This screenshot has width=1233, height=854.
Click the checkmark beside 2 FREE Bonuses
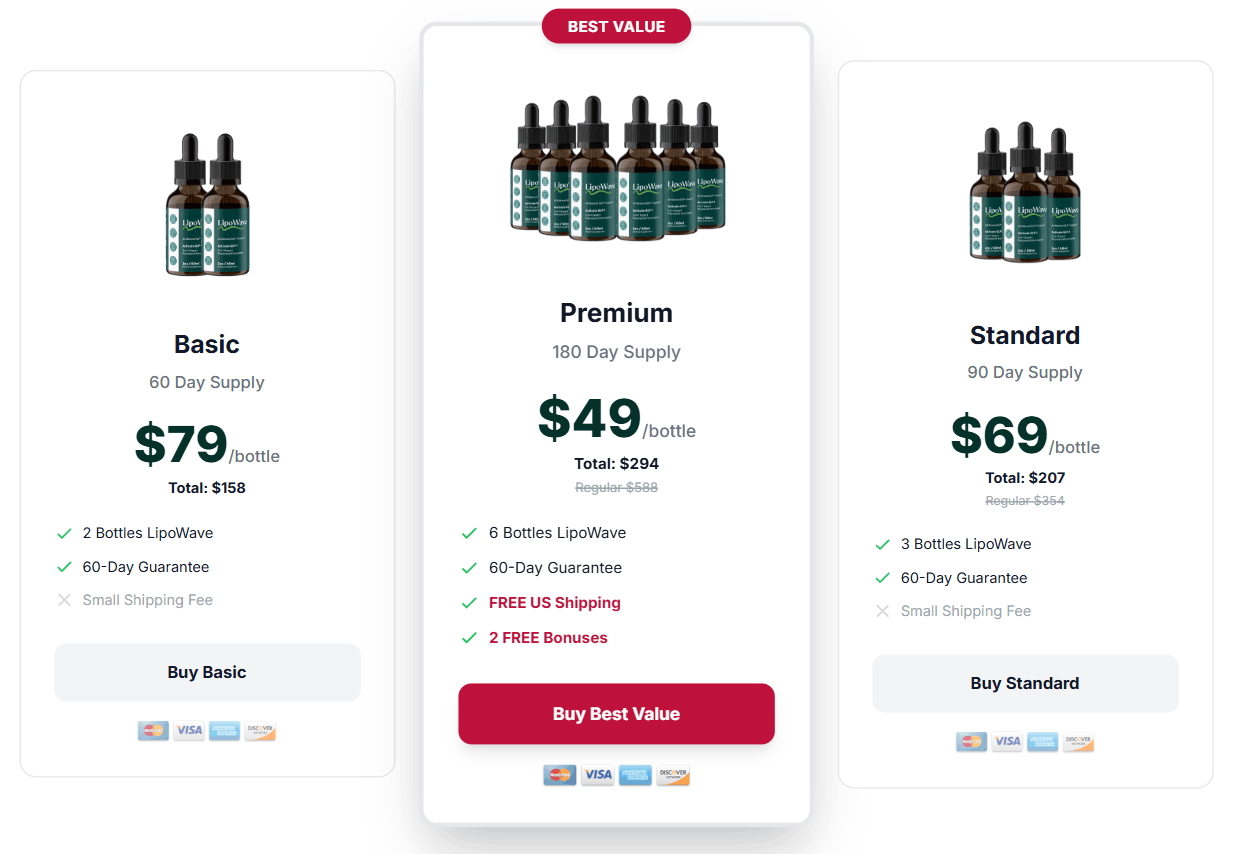pos(469,637)
